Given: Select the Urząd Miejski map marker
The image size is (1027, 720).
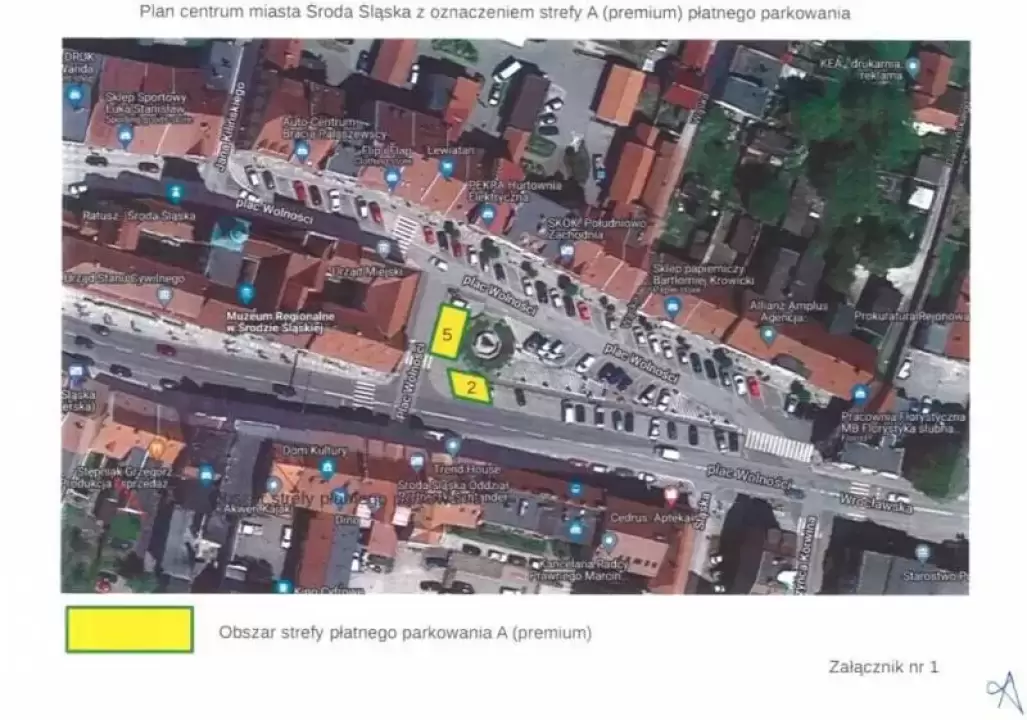Looking at the screenshot, I should click(383, 248).
